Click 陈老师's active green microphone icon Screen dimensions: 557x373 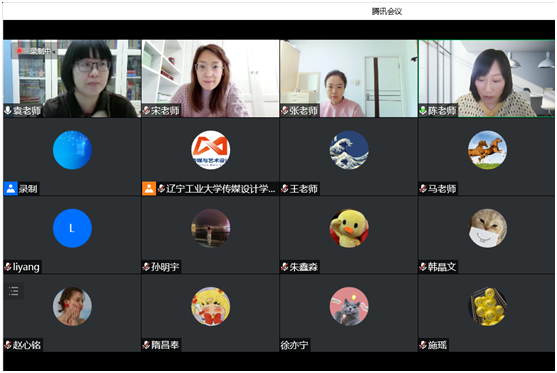click(423, 110)
